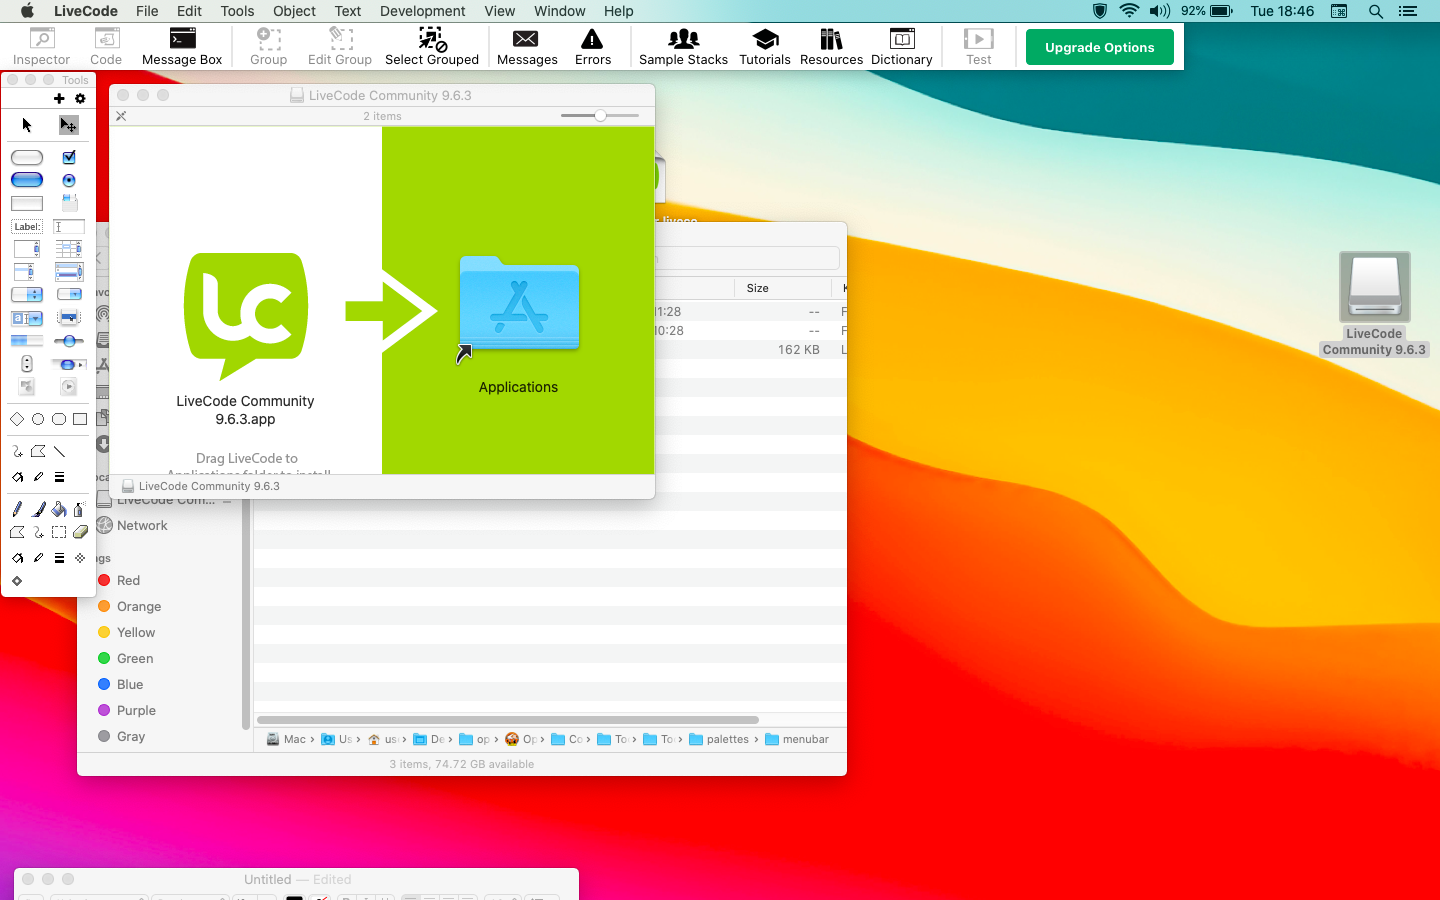Sort by the Size column header
Screen dimensions: 1440x900
point(757,288)
